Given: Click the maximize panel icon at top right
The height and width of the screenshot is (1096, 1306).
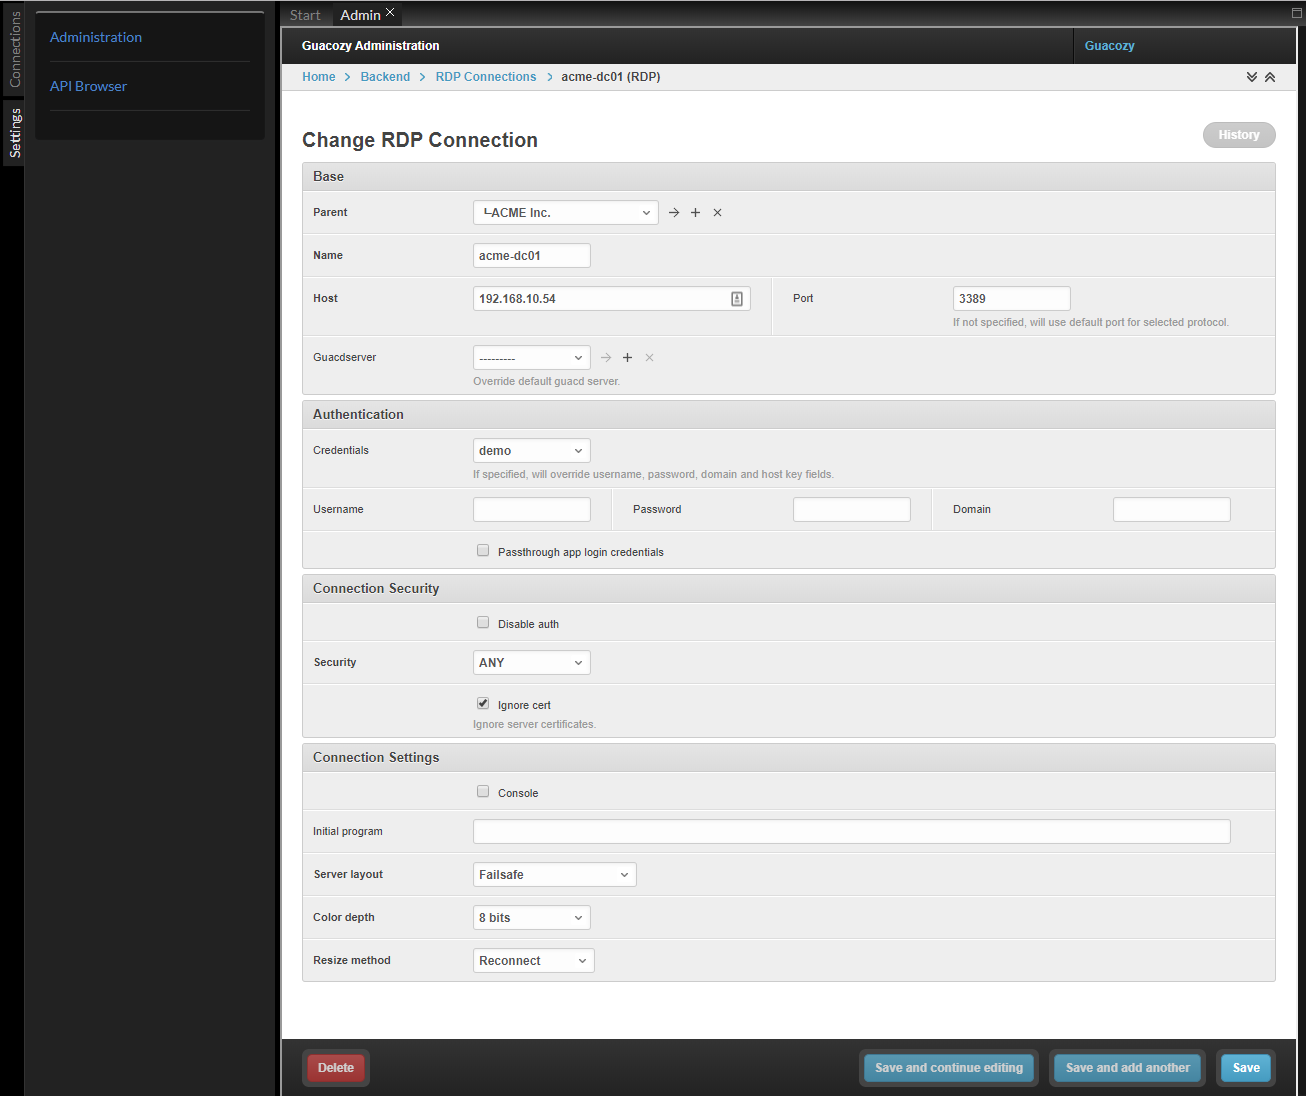Looking at the screenshot, I should click(x=1296, y=13).
